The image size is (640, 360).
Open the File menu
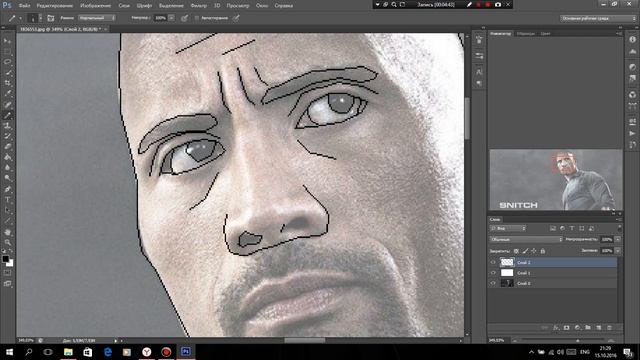pos(24,6)
